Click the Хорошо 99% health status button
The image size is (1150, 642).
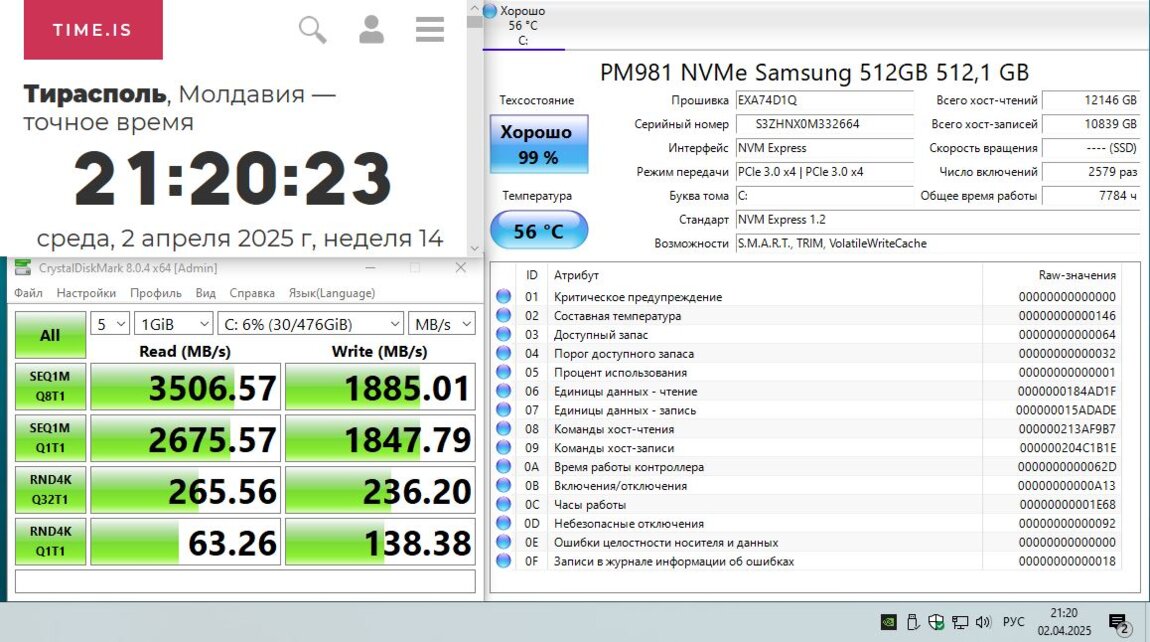pyautogui.click(x=538, y=145)
